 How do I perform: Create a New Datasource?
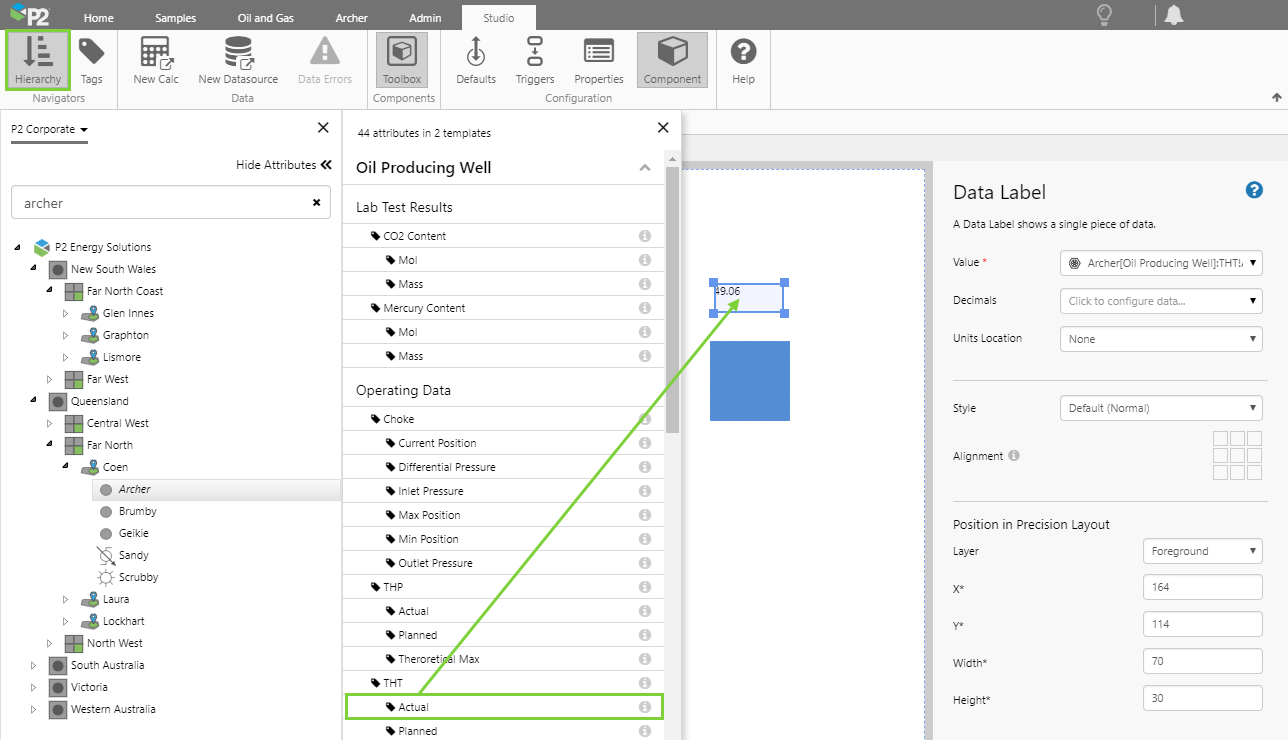(237, 60)
